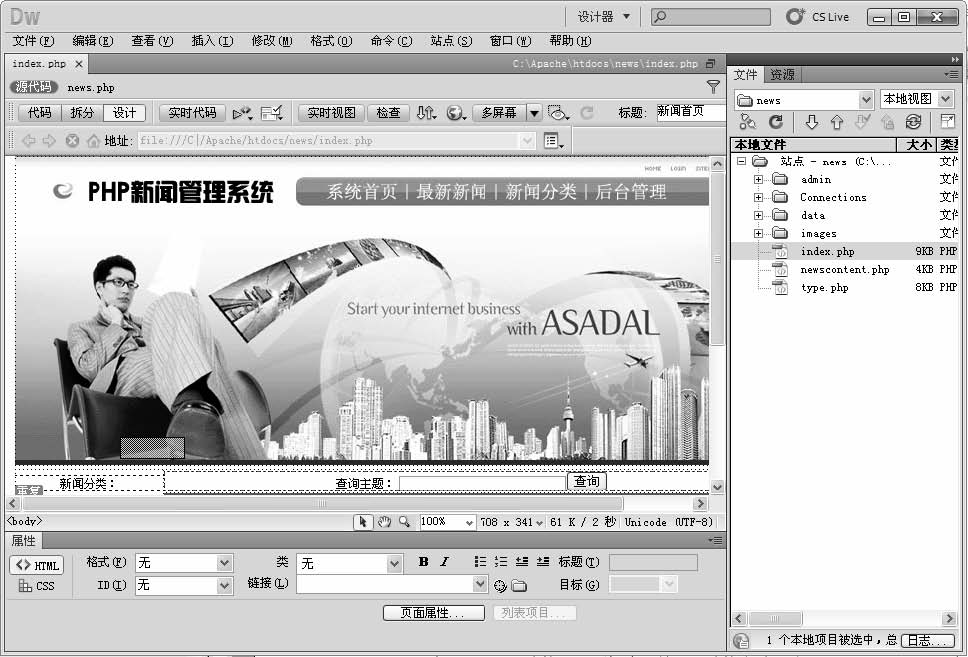Toggle italic formatting in Properties
The height and width of the screenshot is (657, 968).
point(444,562)
